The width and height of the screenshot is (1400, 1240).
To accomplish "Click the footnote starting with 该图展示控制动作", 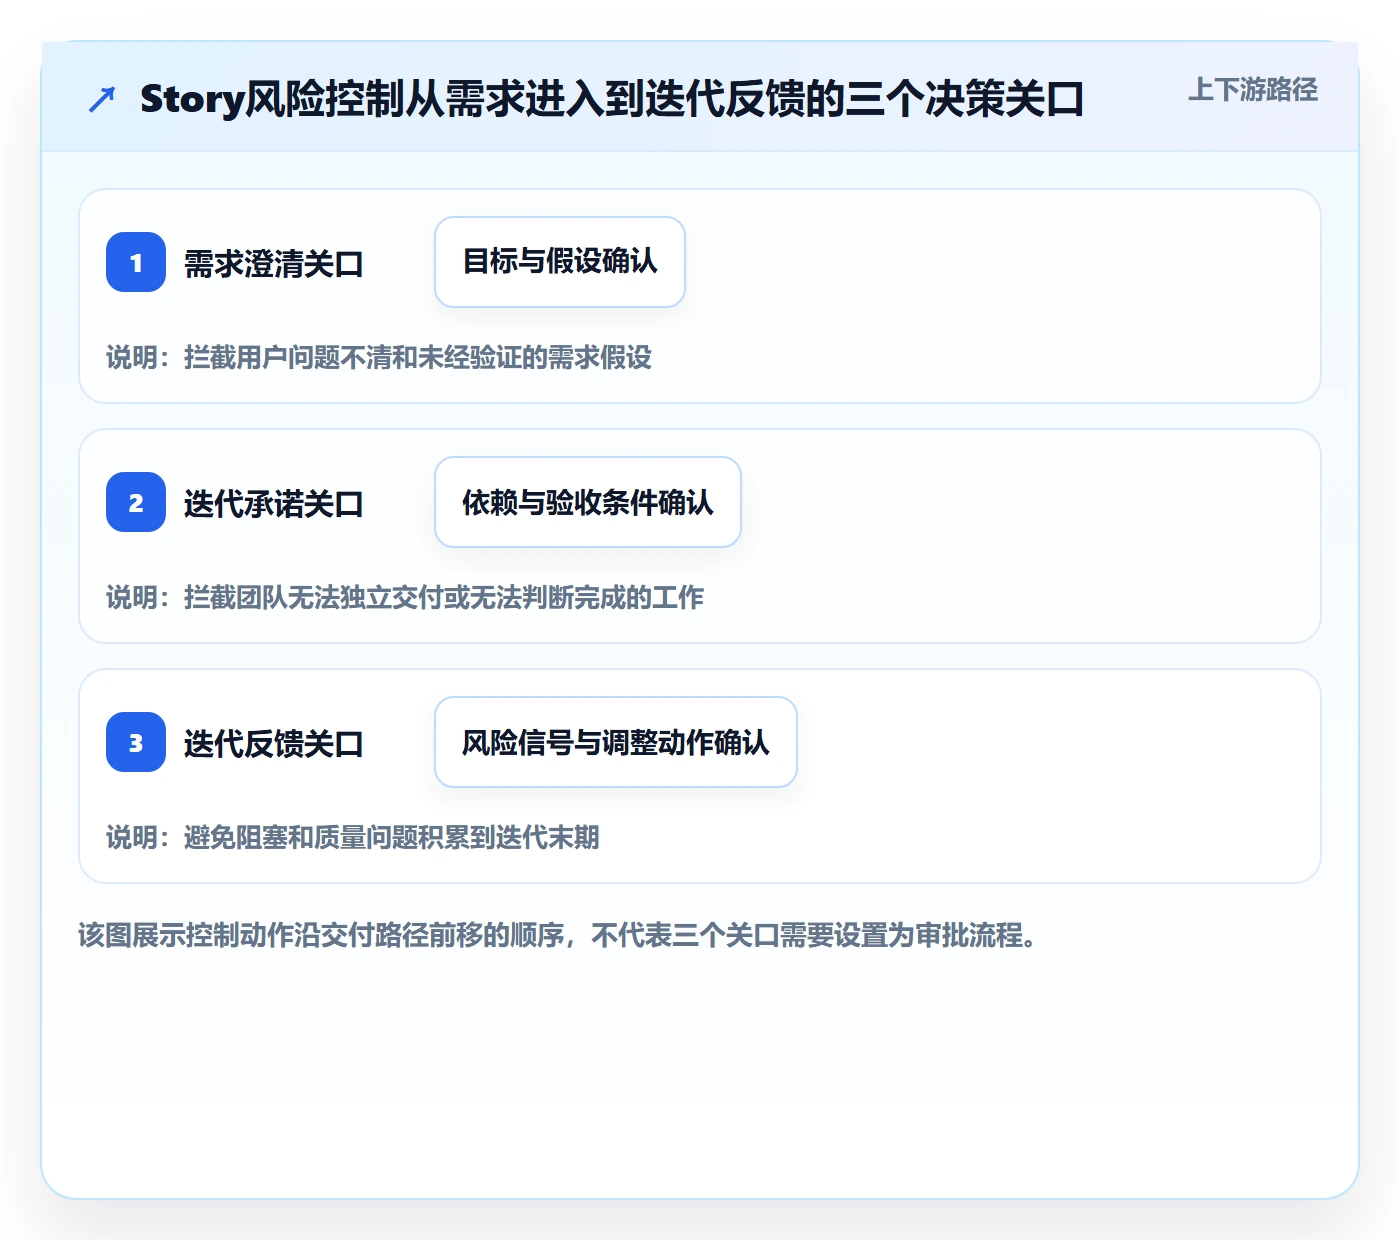I will pos(561,935).
